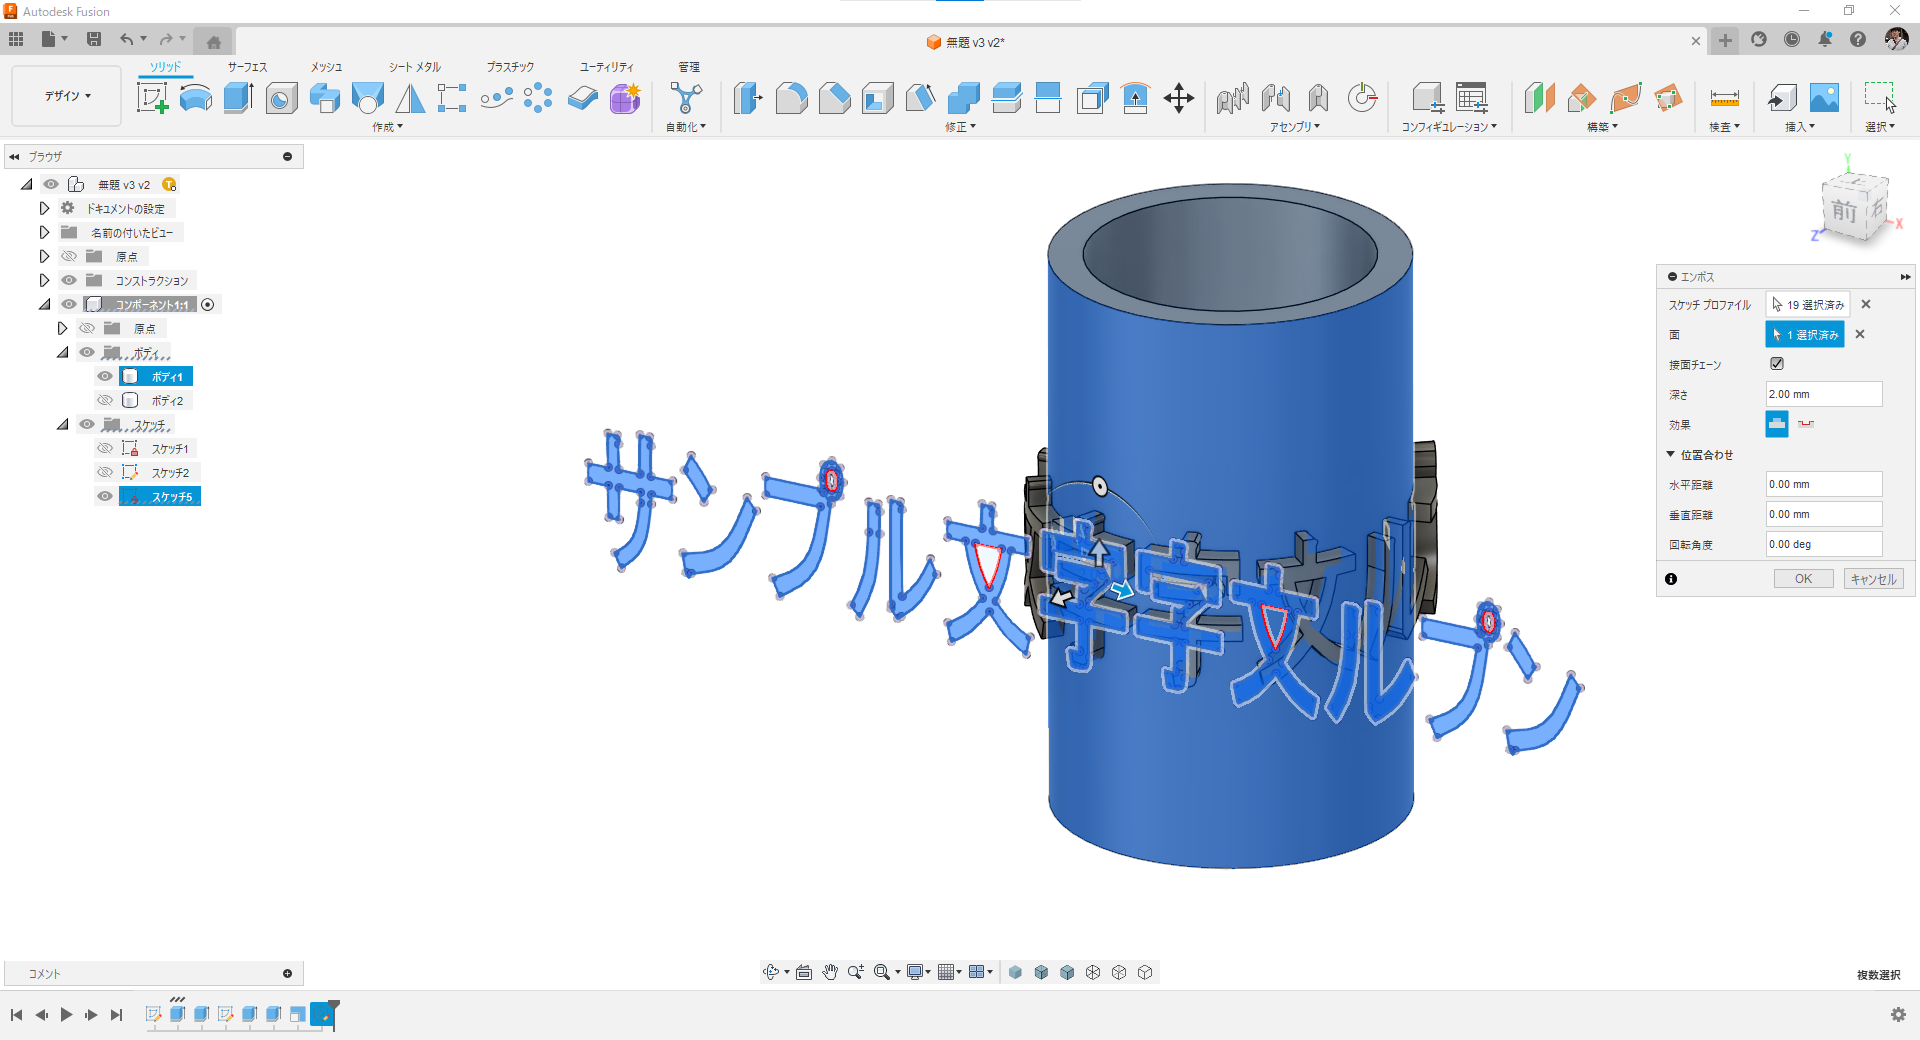Expand the ドキュメントの設定 node

(x=44, y=208)
